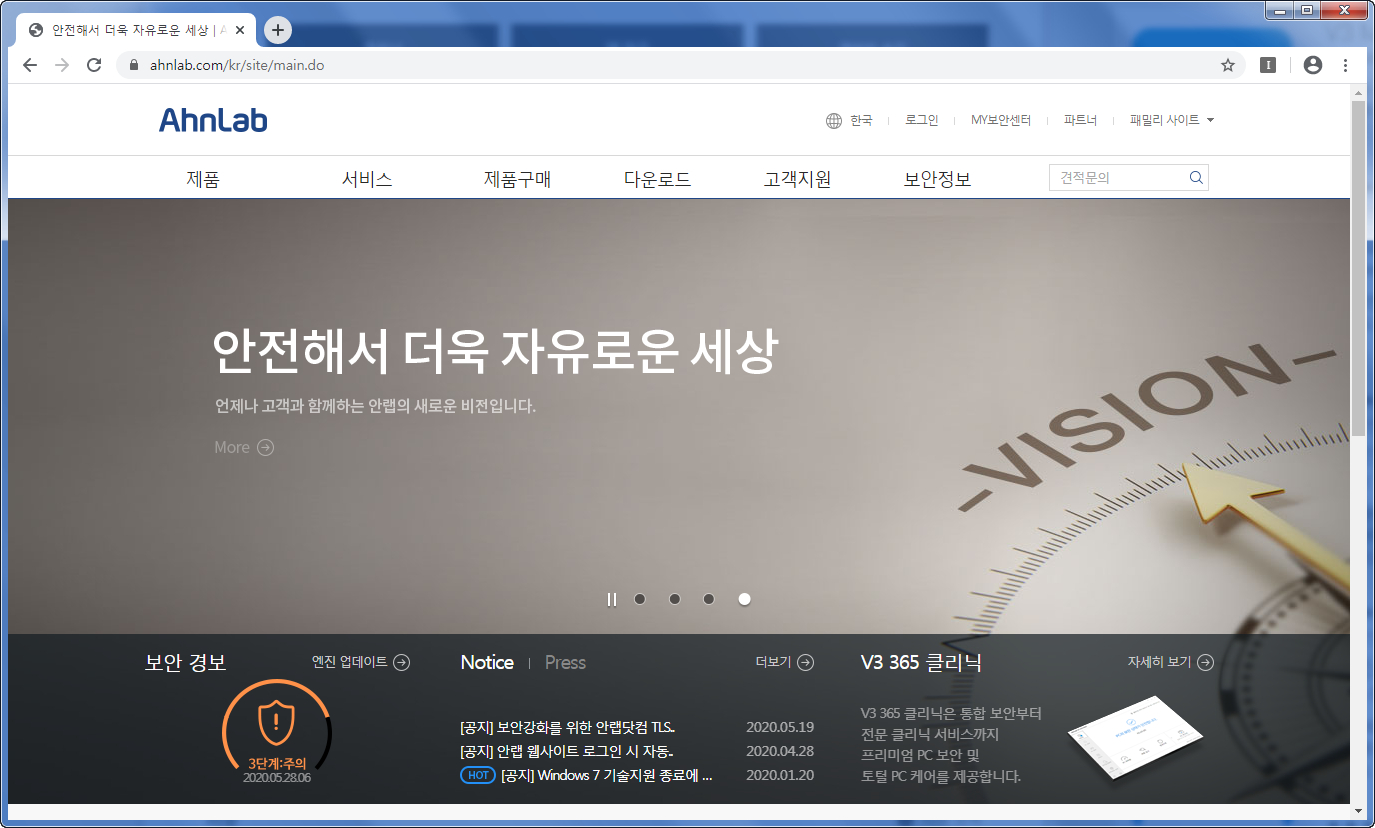
Task: Click the scrollbar down arrow
Action: [x=1358, y=809]
